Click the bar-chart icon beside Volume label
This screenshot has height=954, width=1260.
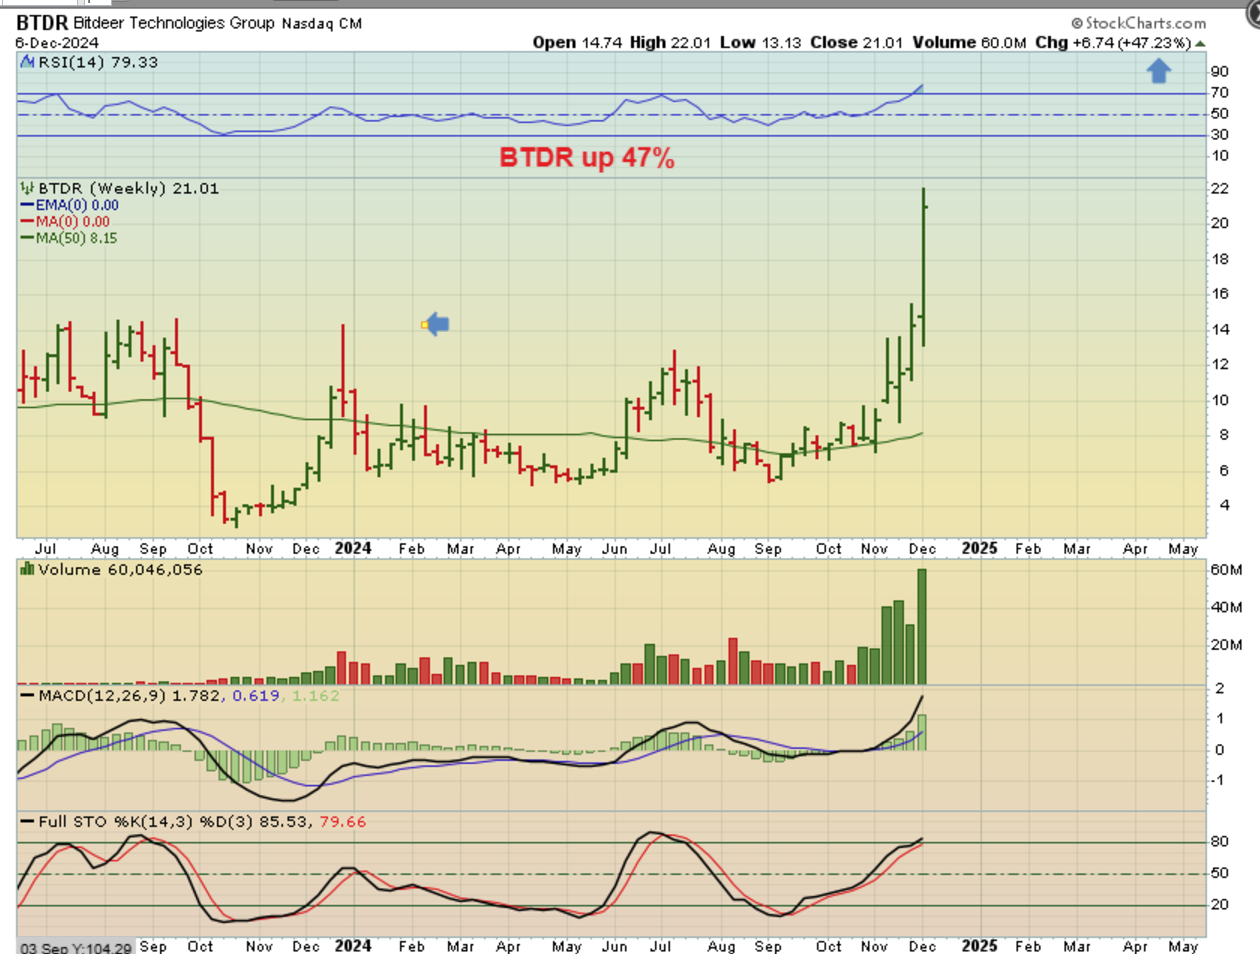coord(28,569)
